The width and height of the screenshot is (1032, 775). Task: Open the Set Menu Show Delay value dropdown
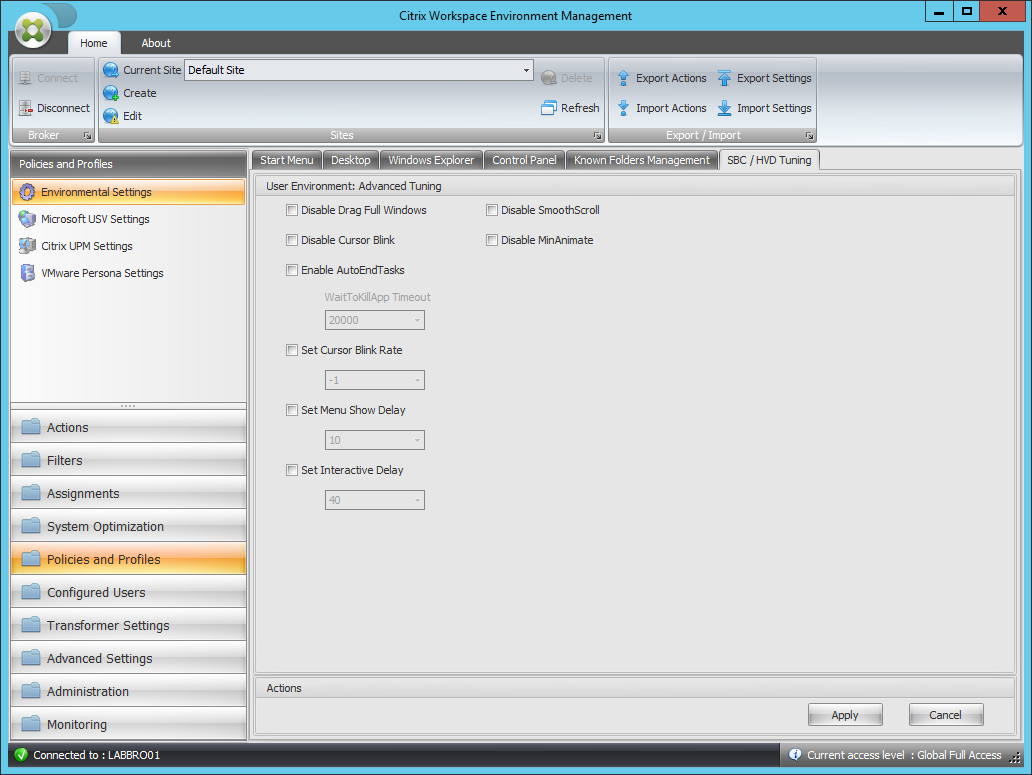[x=416, y=440]
